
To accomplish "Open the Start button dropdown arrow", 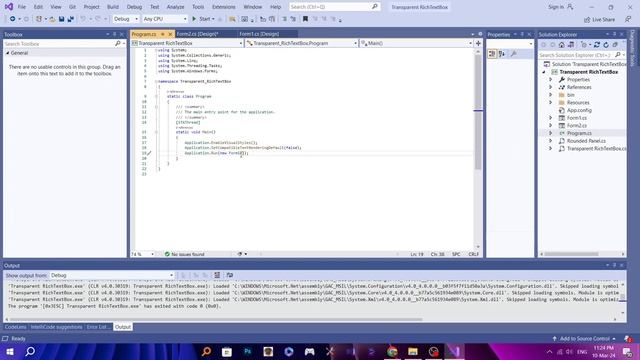I will pos(213,19).
